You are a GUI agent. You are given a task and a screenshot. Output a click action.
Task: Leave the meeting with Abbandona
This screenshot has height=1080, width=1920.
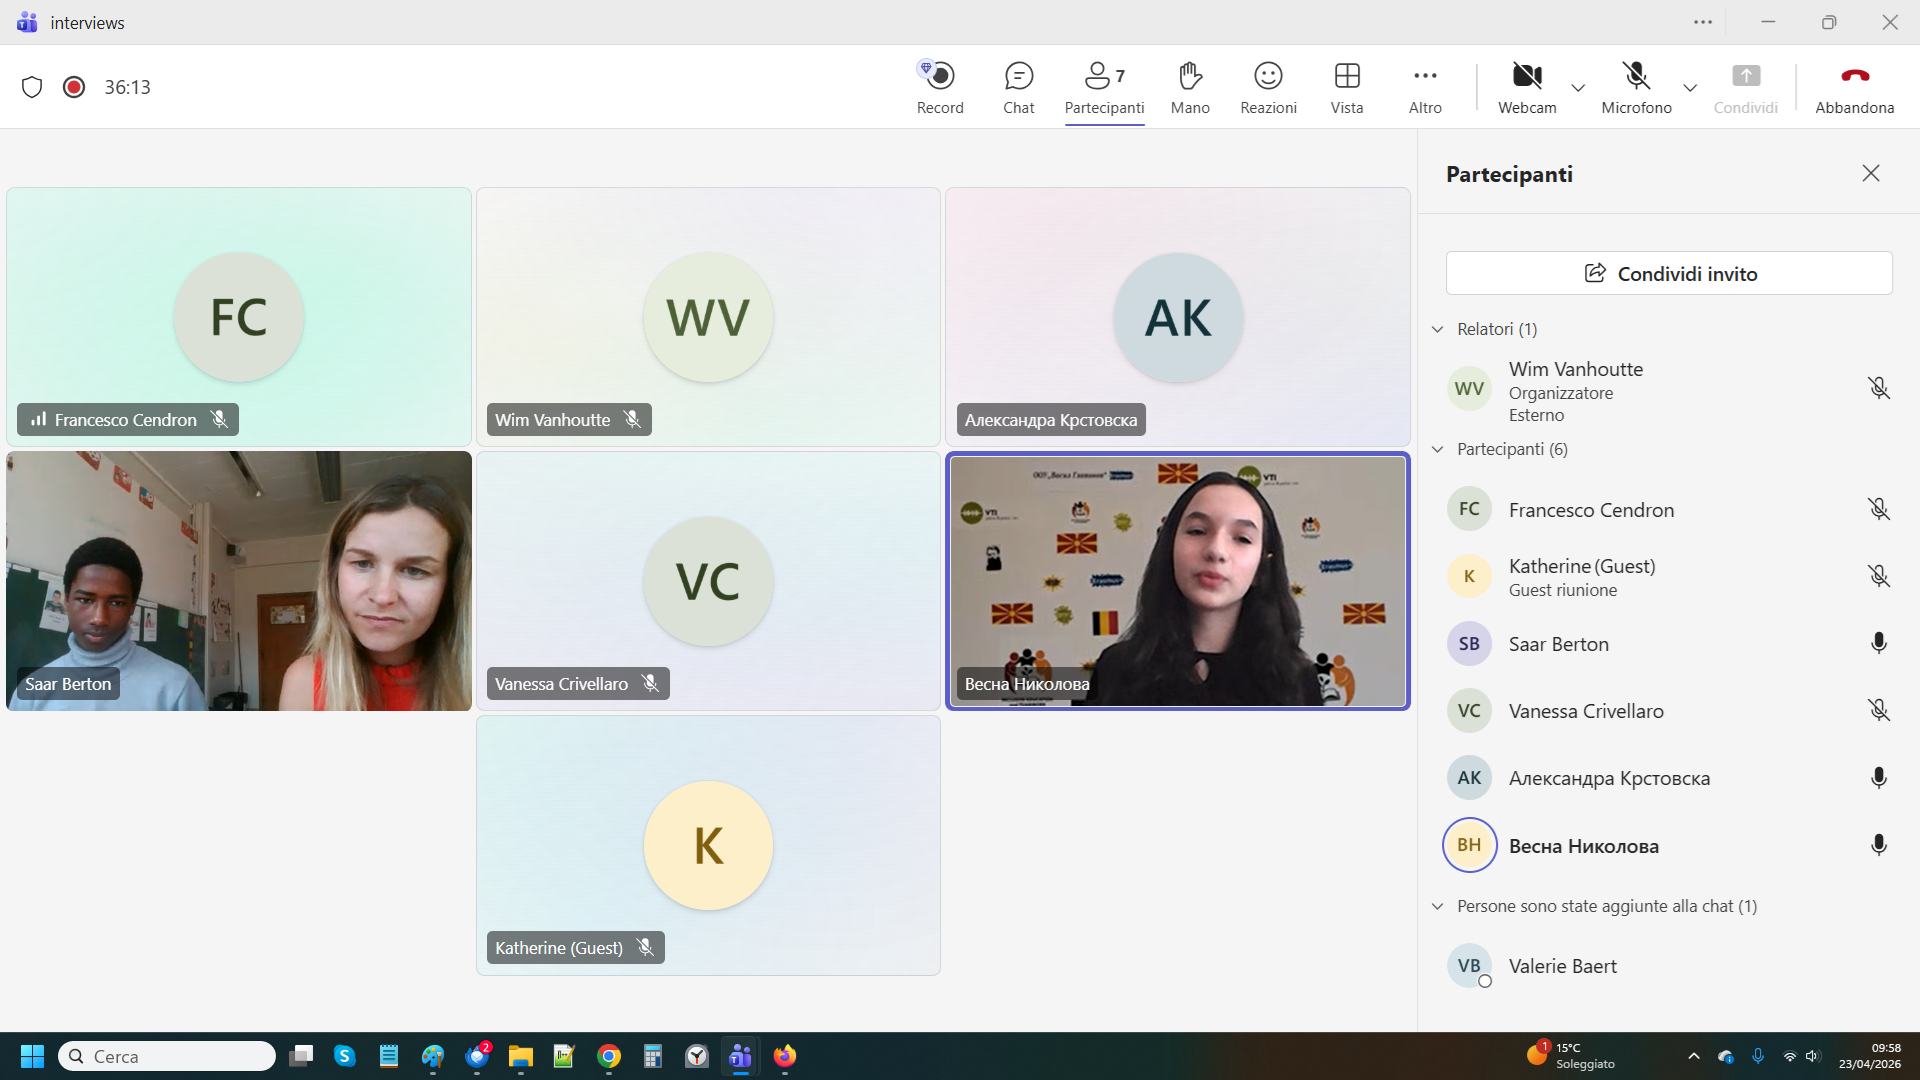(x=1855, y=87)
